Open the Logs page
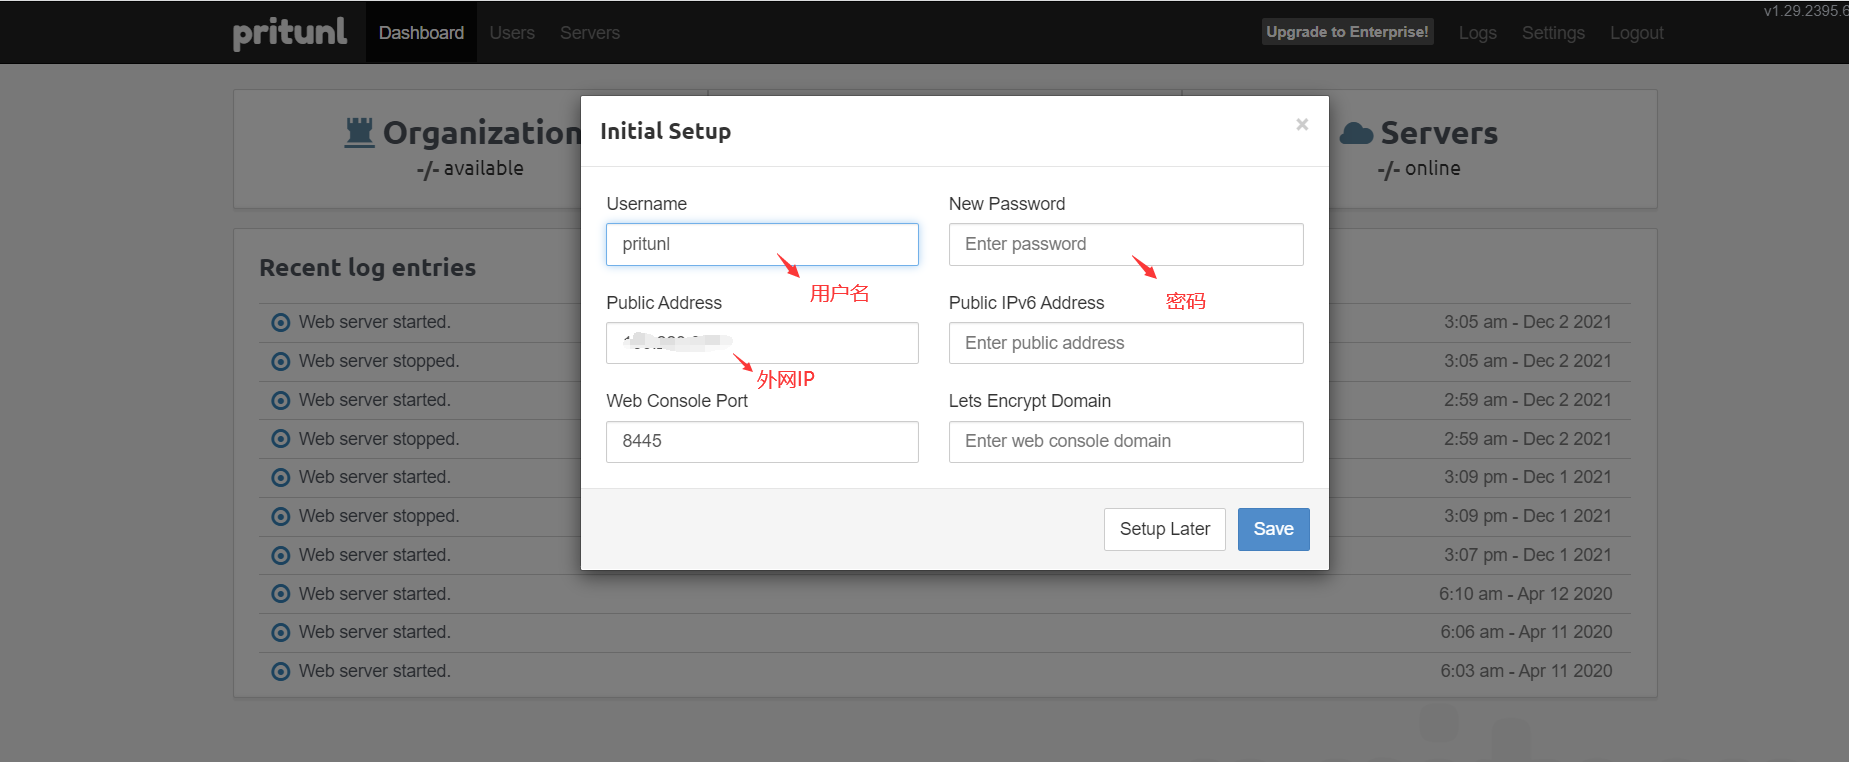This screenshot has height=762, width=1849. 1477,33
